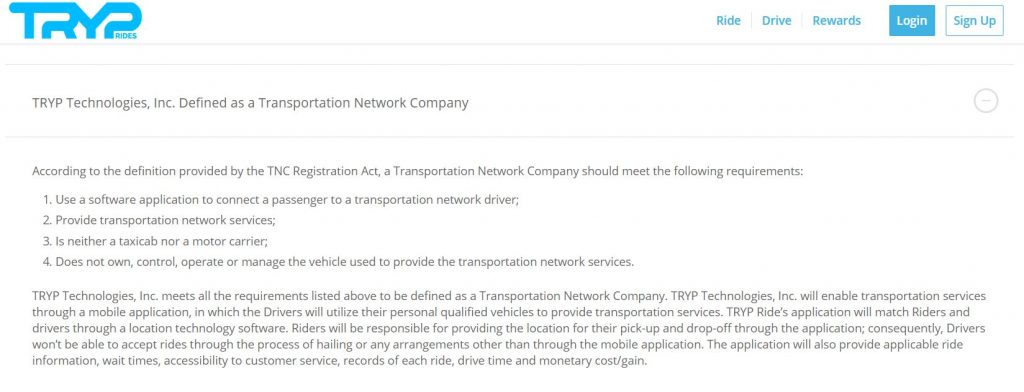Click the 'through a mobile application' paragraph line
This screenshot has height=392, width=1024.
coord(501,312)
